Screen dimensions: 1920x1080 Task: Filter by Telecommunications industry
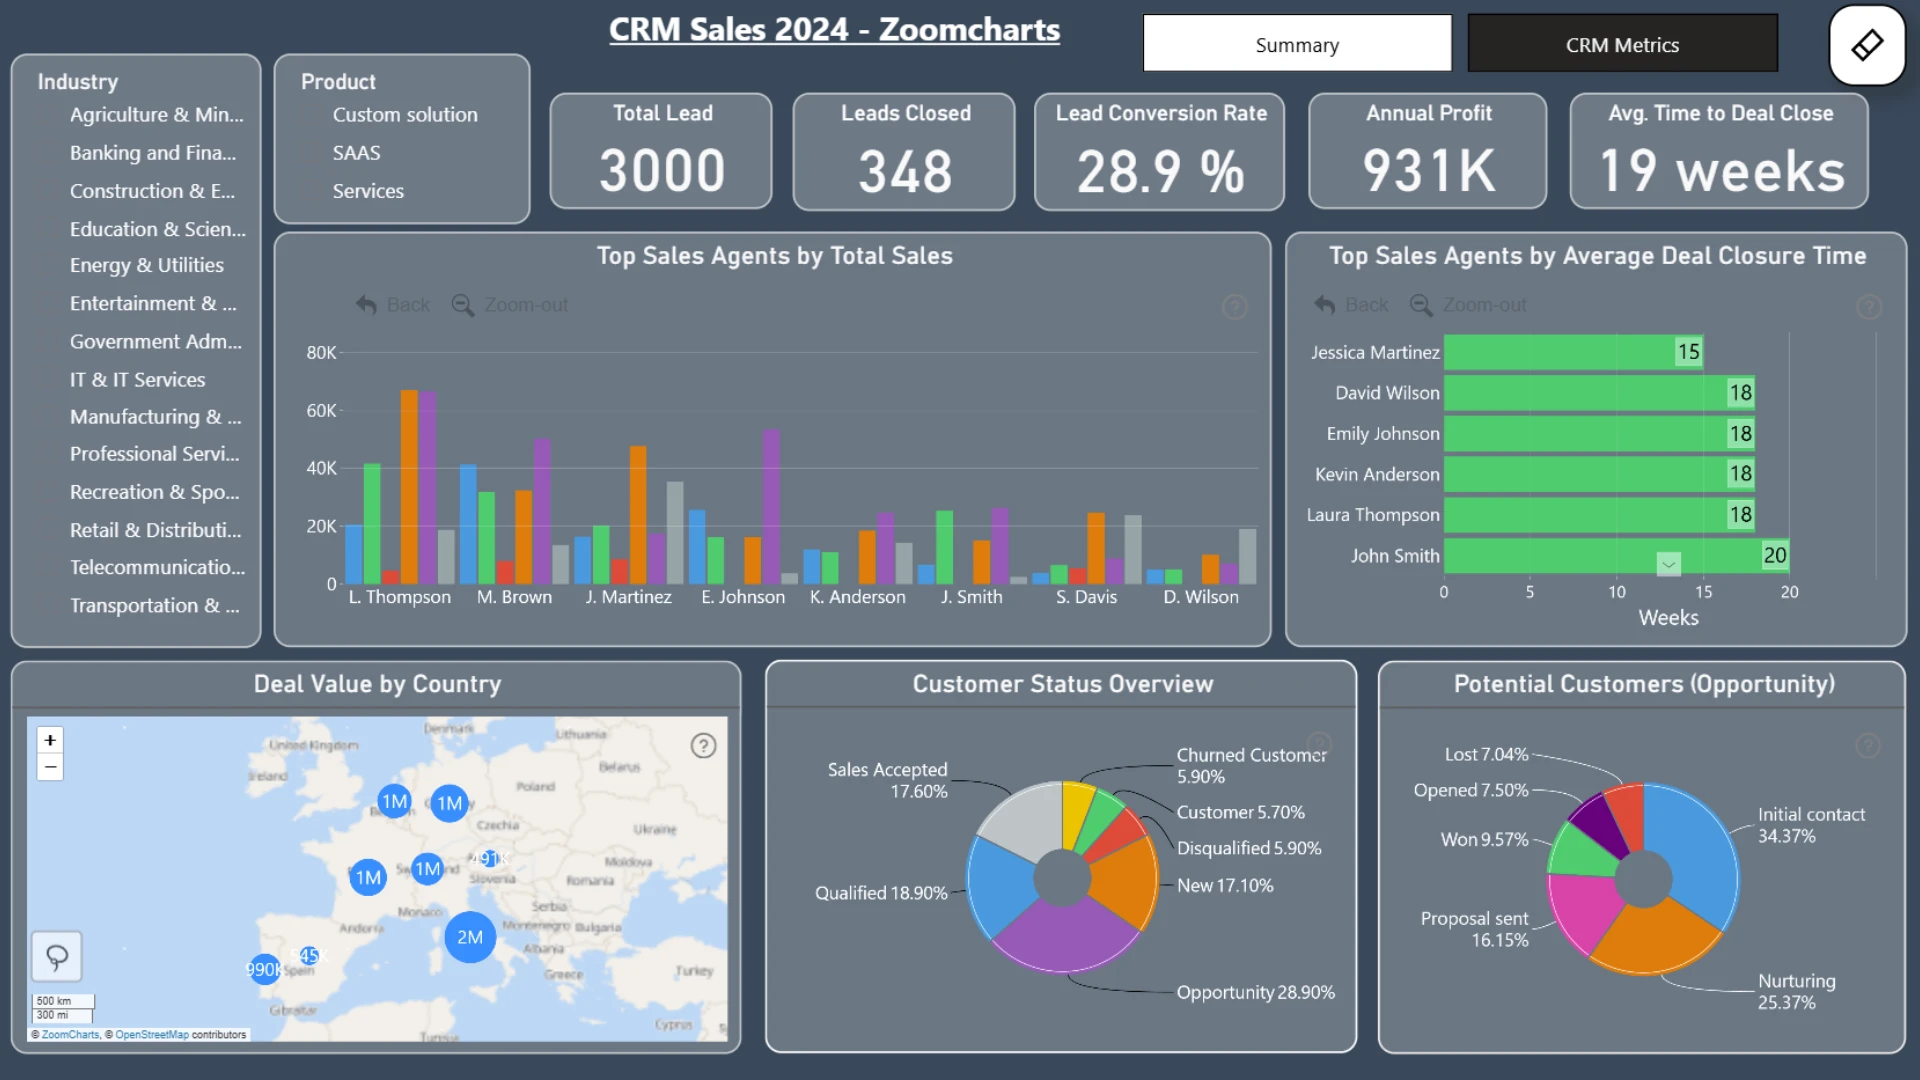(157, 567)
